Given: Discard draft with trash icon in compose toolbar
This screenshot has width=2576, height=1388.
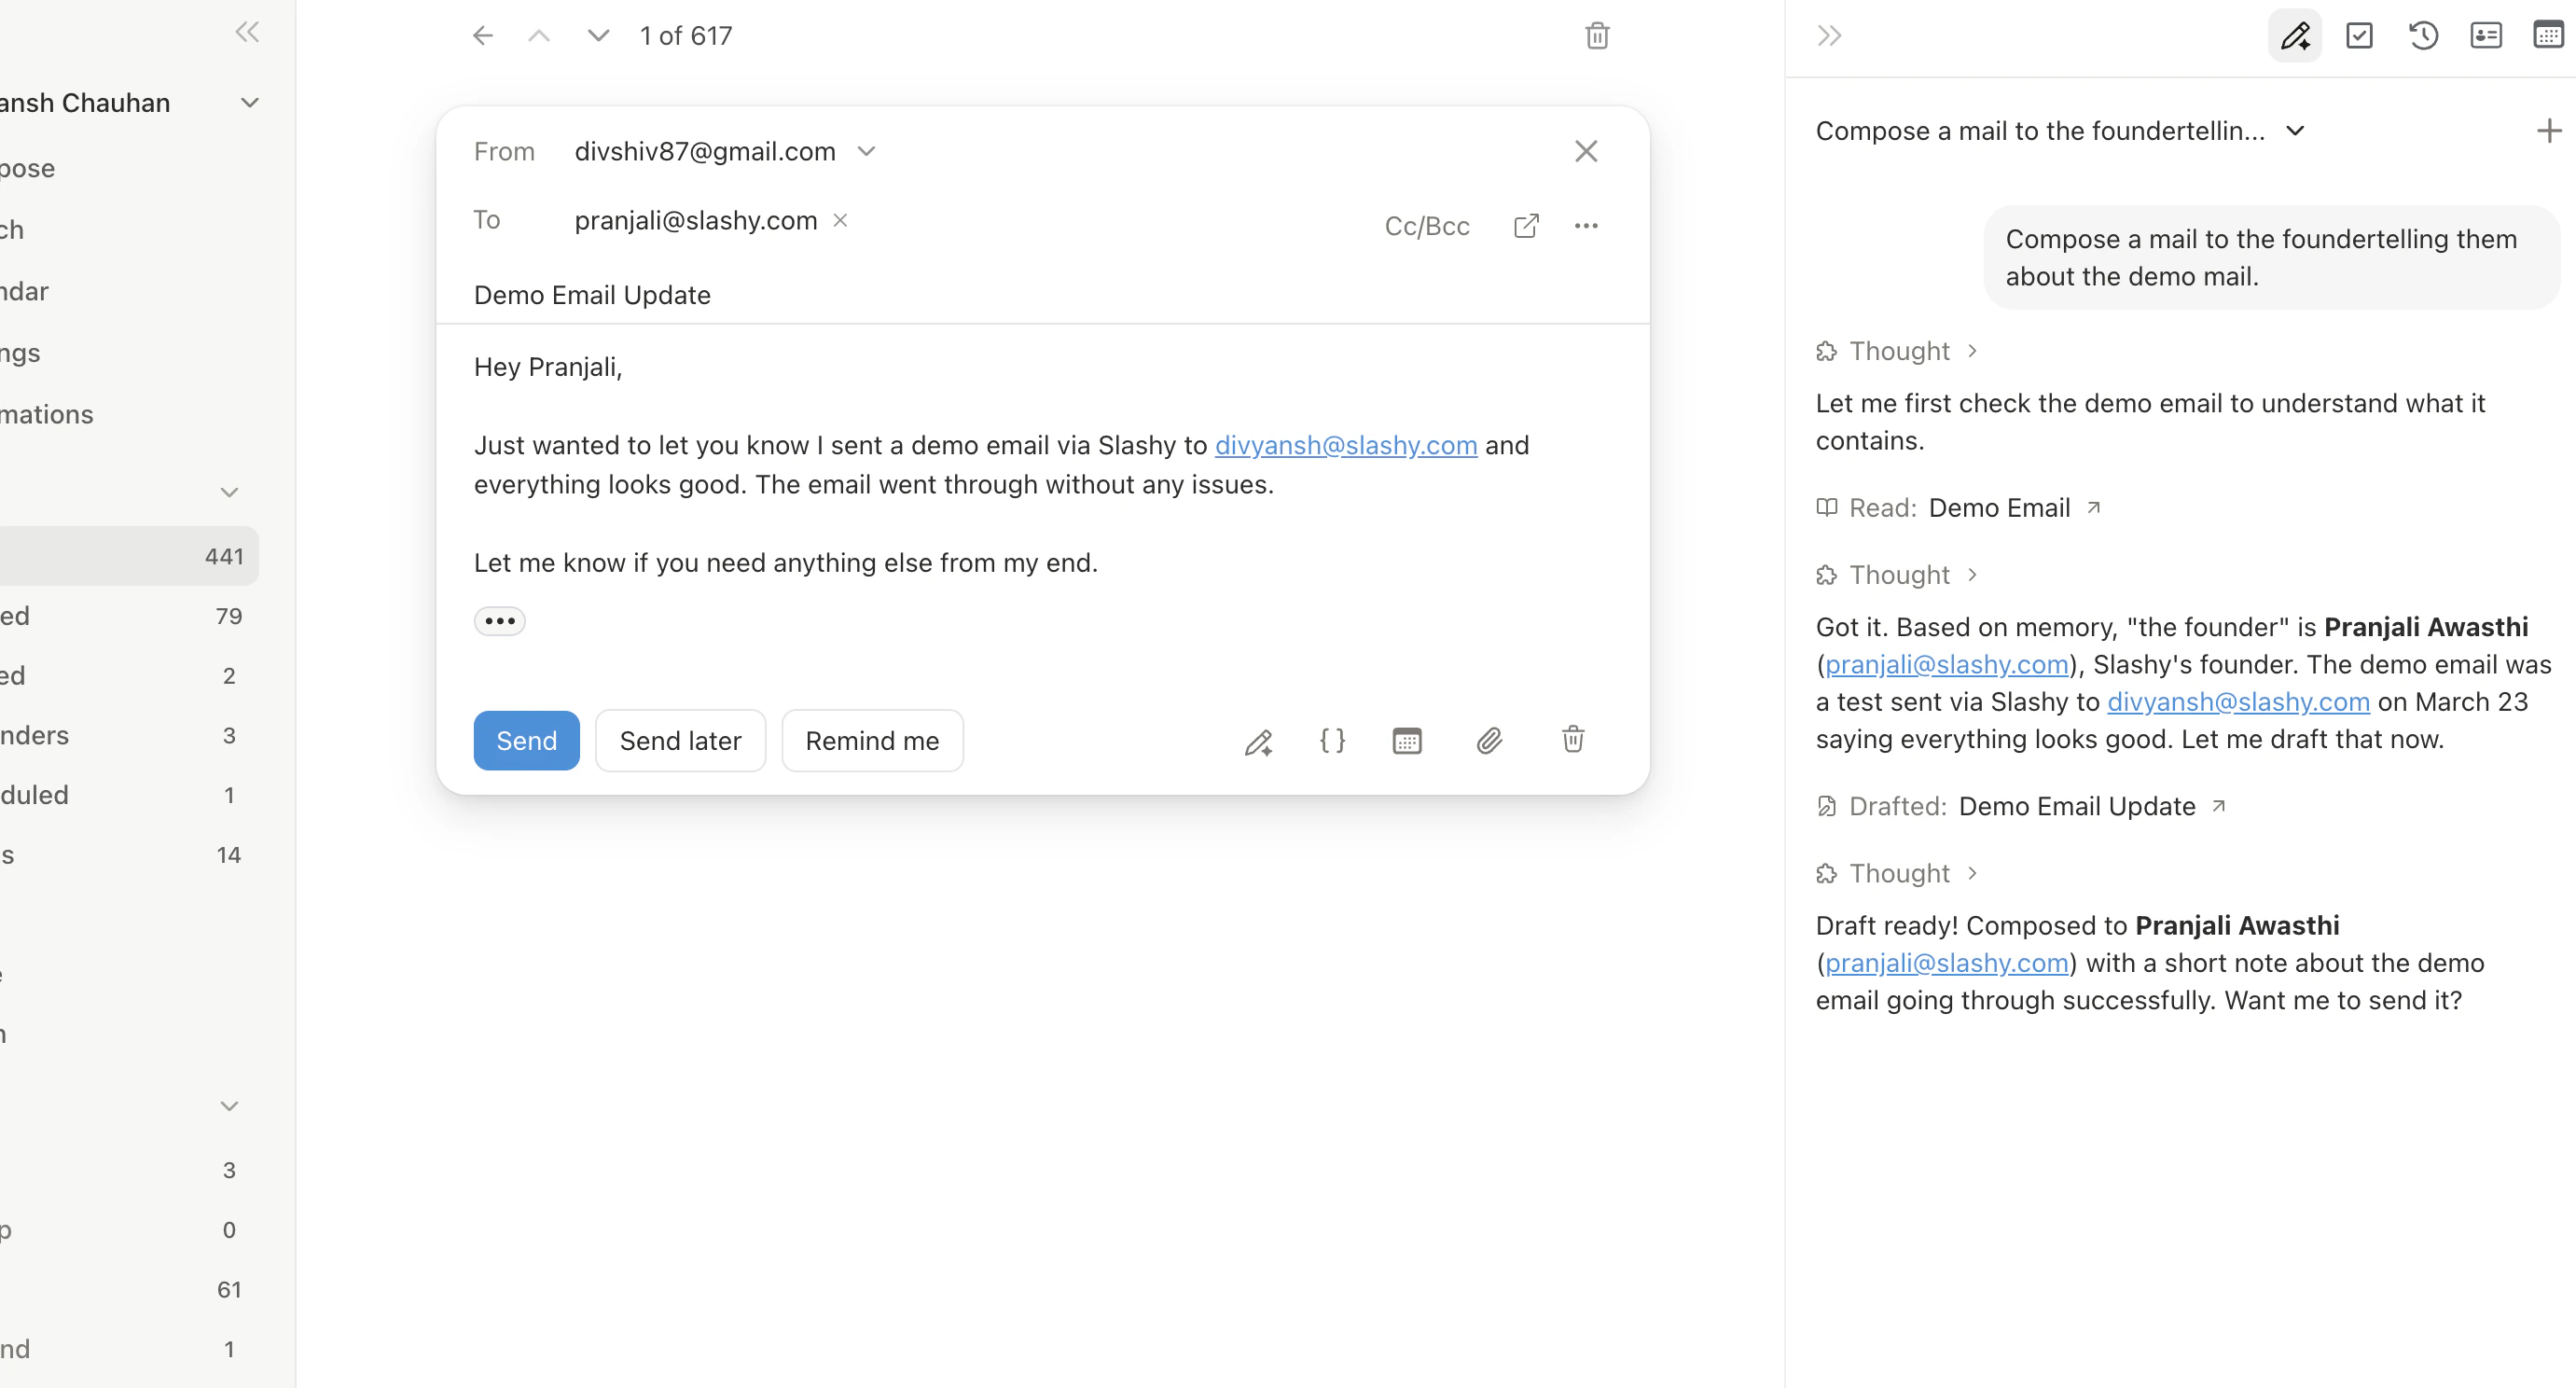Looking at the screenshot, I should [1573, 739].
